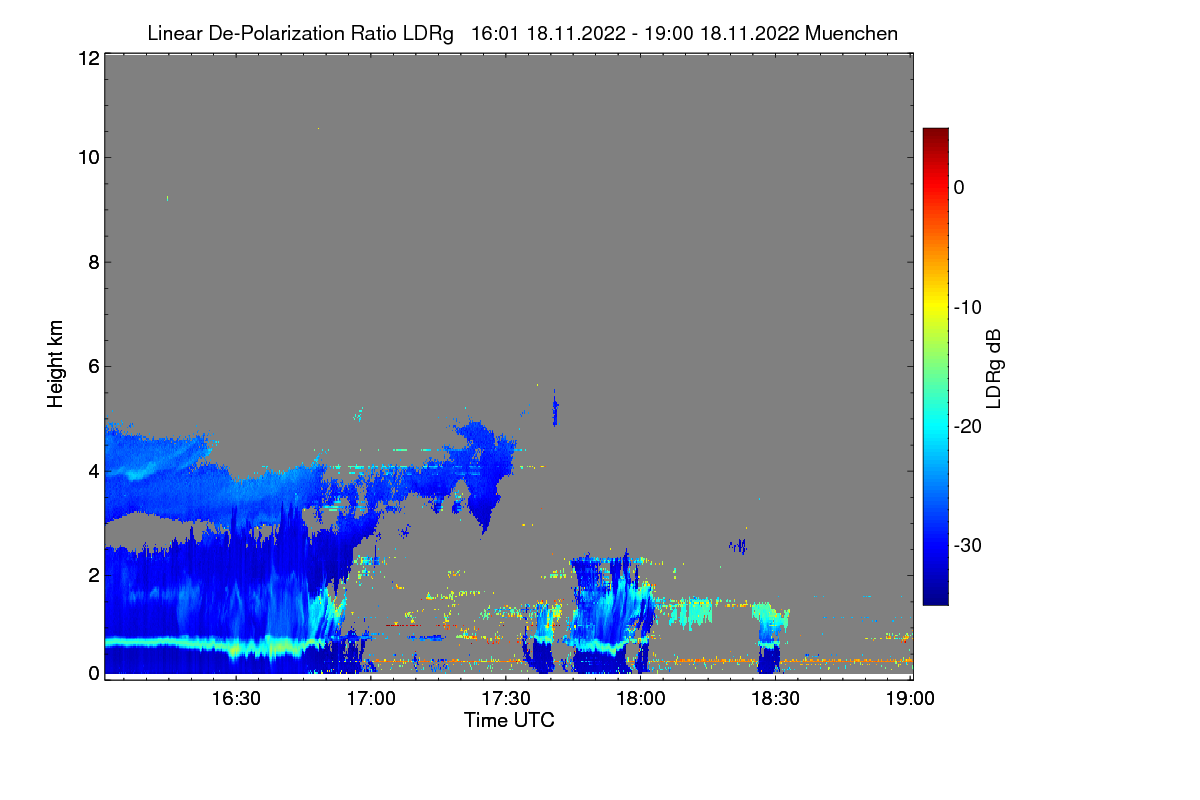1200x800 pixels.
Task: Click the dark blue bottom of colorbar
Action: (935, 597)
